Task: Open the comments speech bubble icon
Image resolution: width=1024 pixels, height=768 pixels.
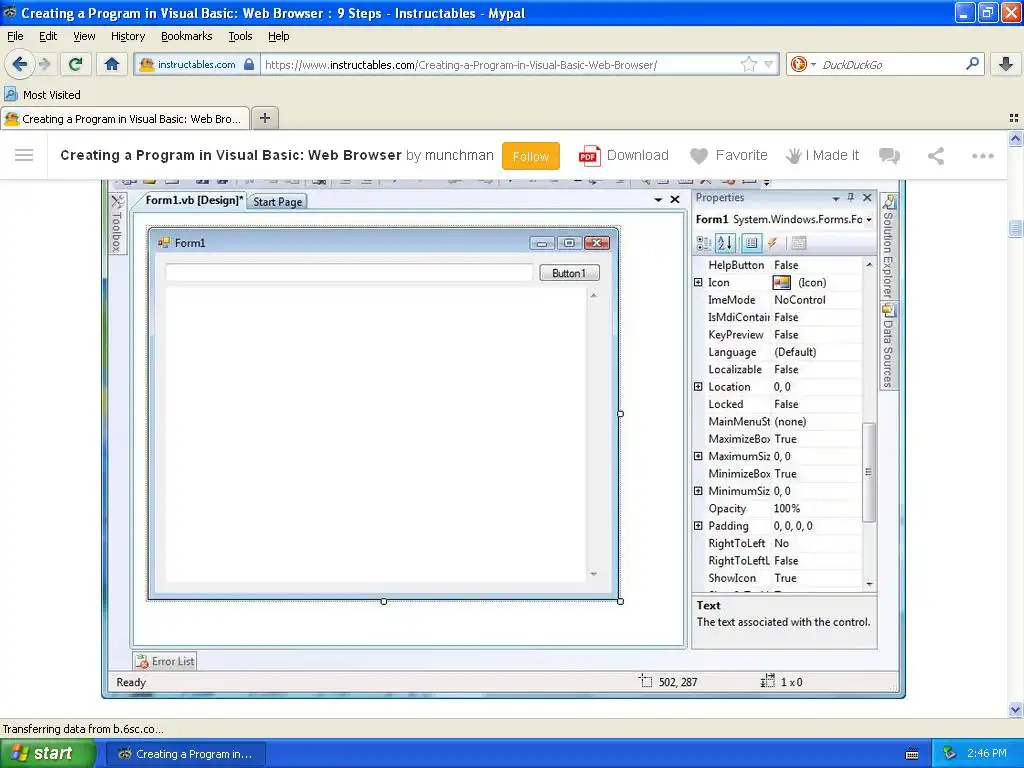Action: click(889, 155)
